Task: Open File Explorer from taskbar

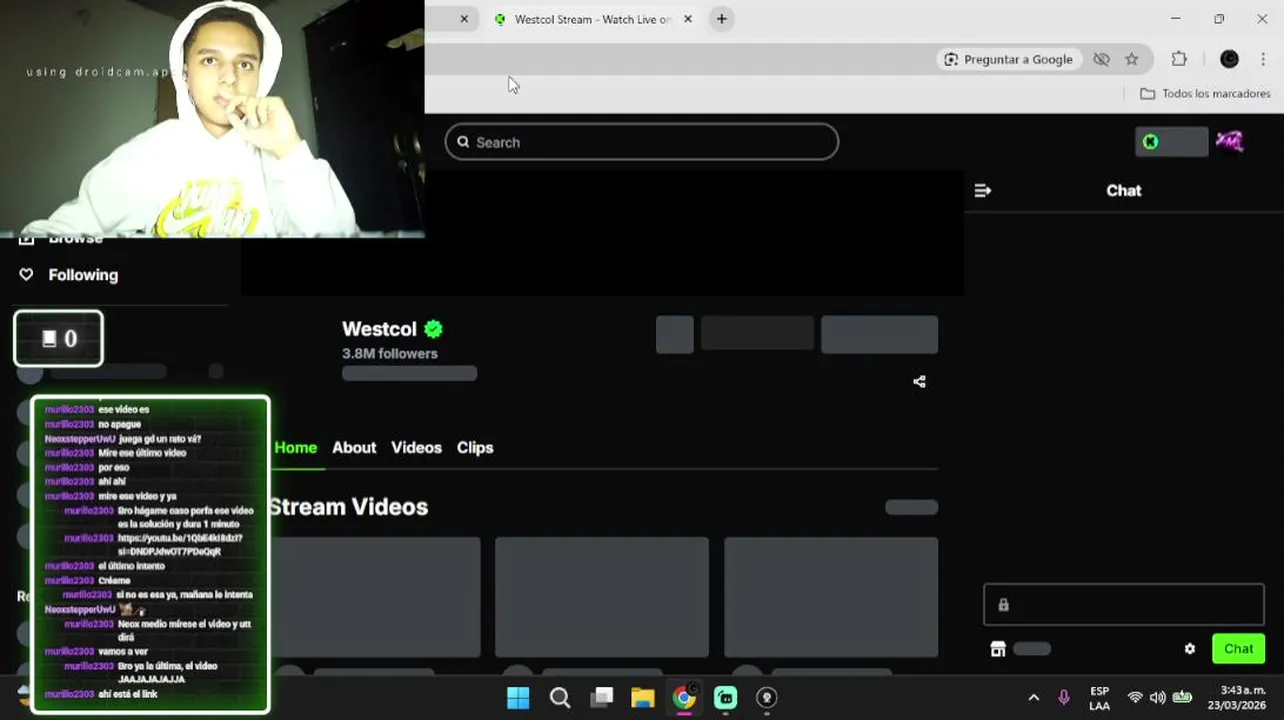Action: [x=642, y=698]
